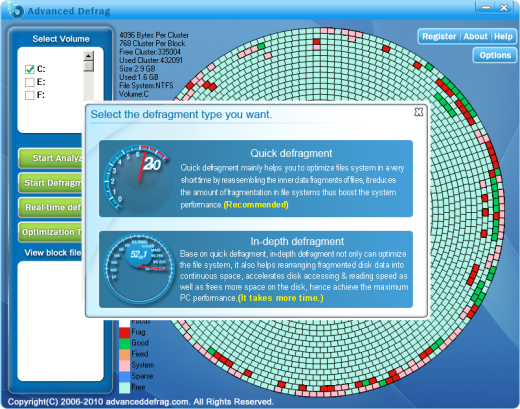Check the F: volume checkbox

[30, 95]
